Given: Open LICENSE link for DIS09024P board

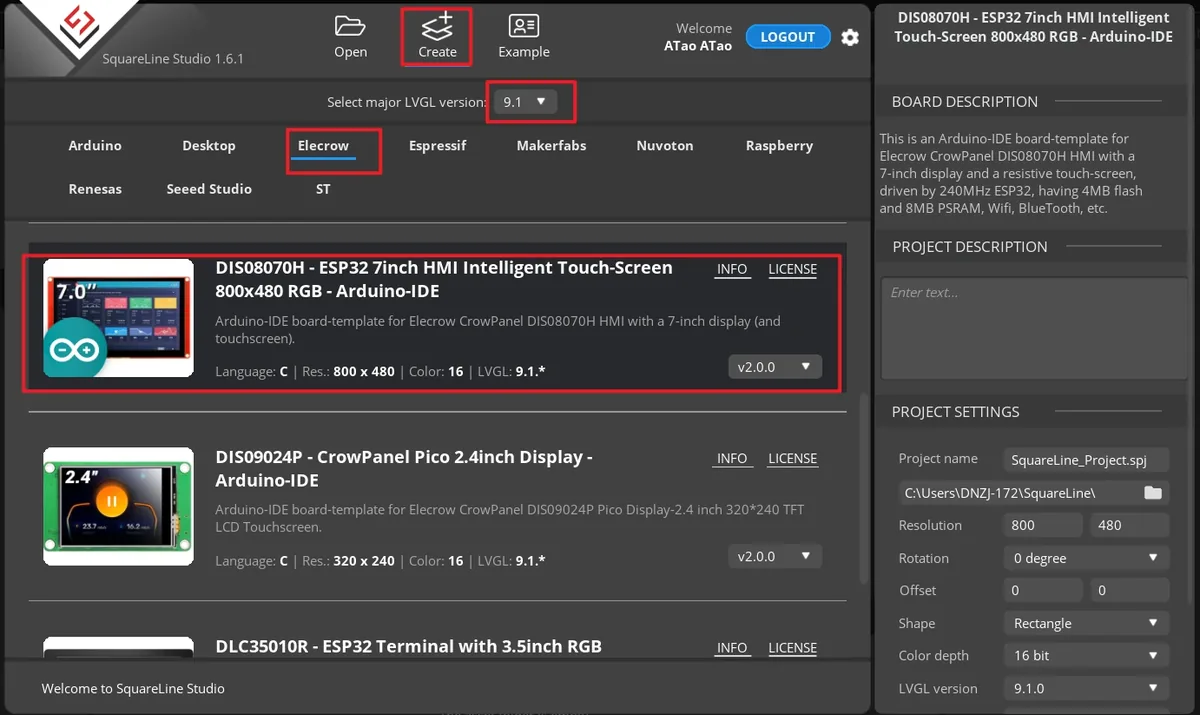Looking at the screenshot, I should (793, 458).
